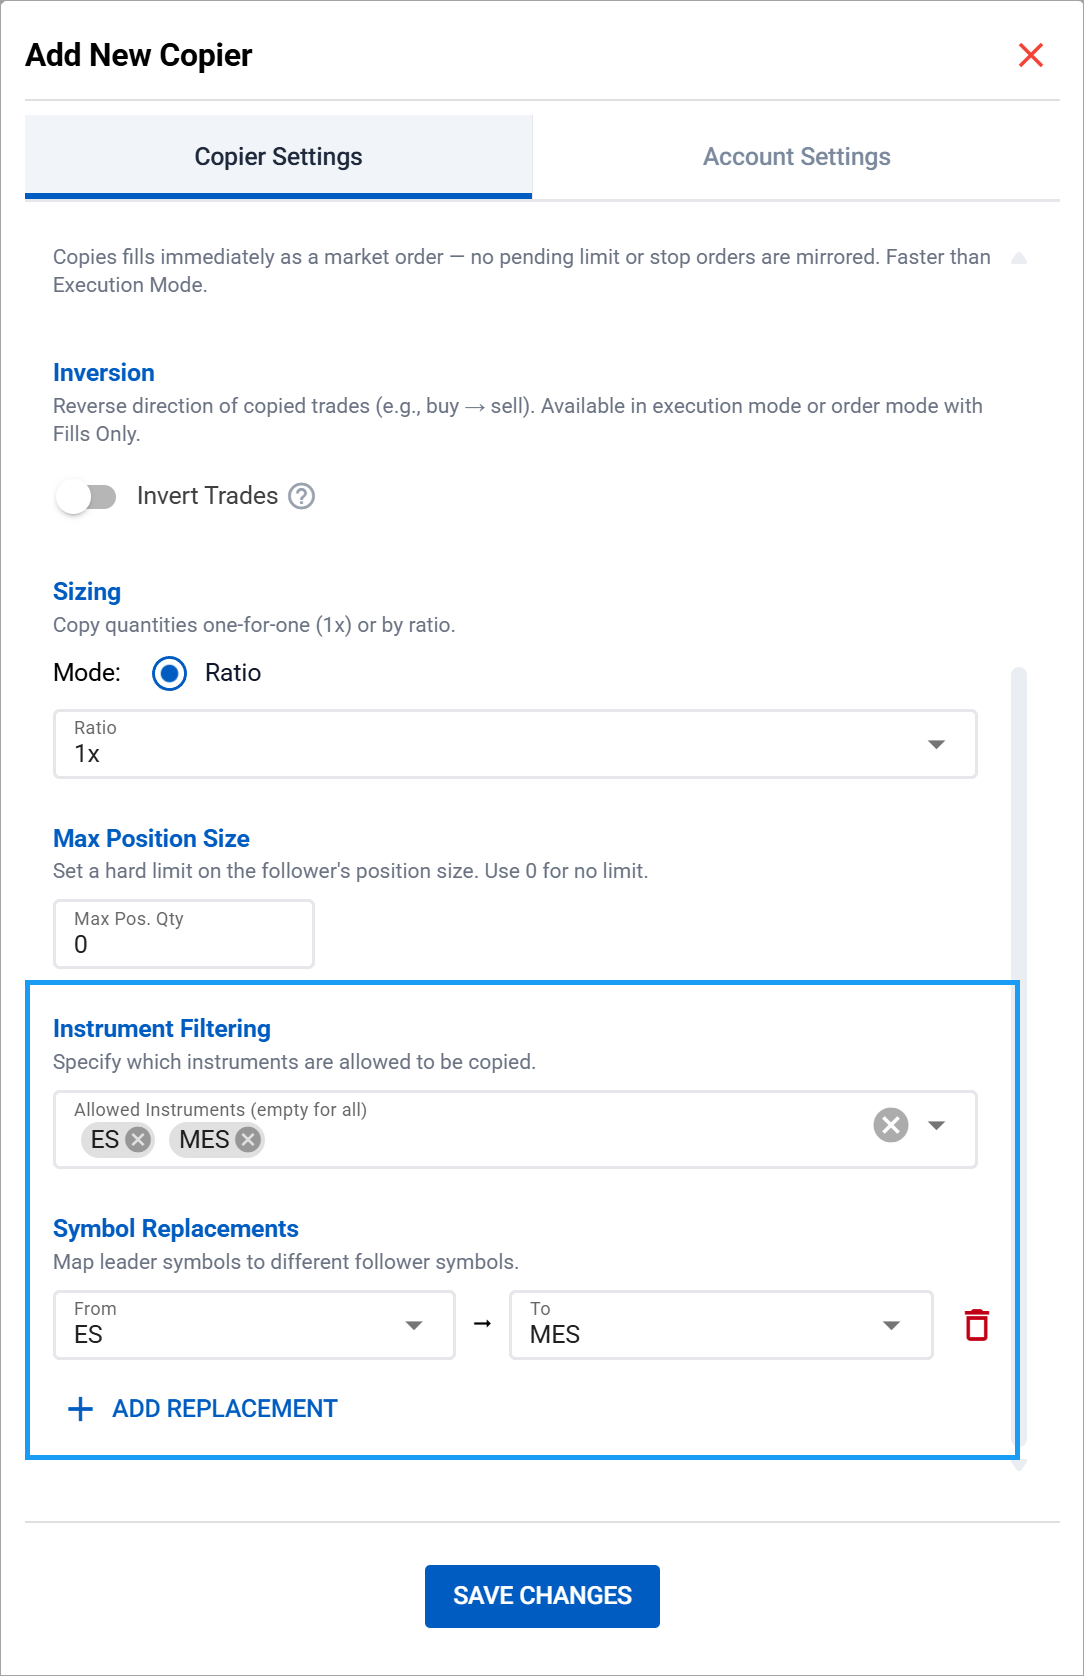
Task: Switch to the Account Settings tab
Action: click(796, 157)
